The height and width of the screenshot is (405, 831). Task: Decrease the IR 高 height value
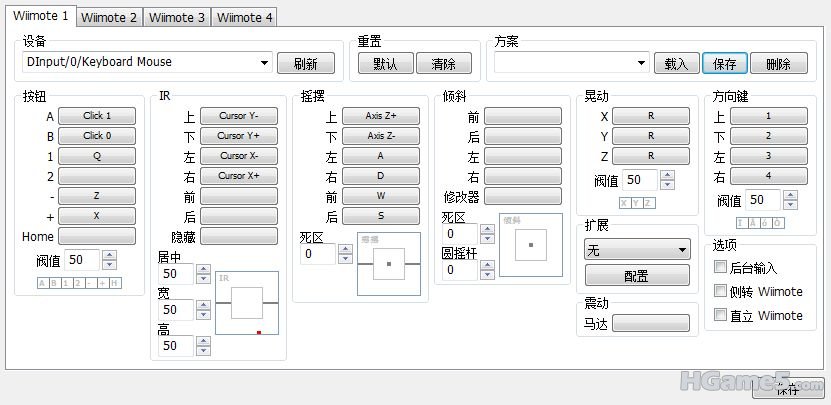pos(204,350)
